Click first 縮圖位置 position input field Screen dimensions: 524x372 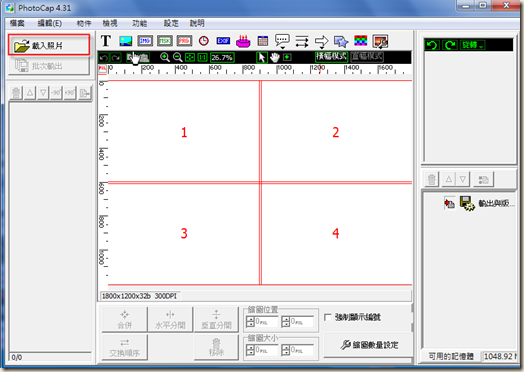pos(266,322)
